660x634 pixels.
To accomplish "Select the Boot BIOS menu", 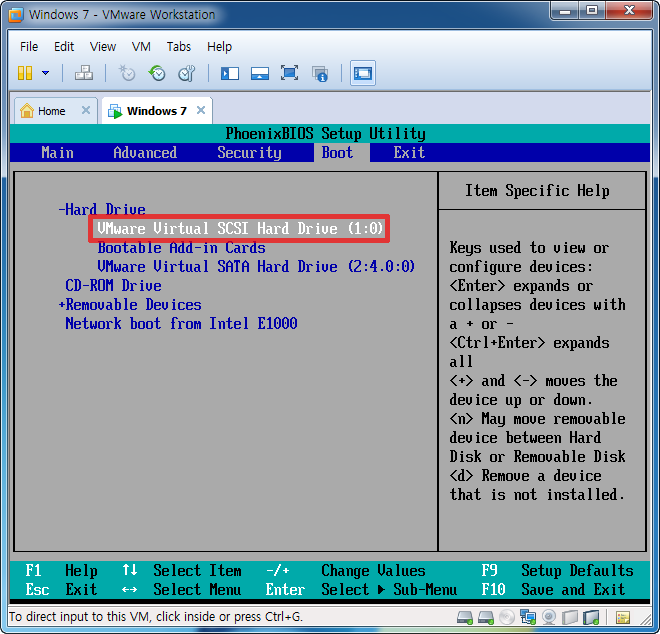I will pyautogui.click(x=338, y=152).
